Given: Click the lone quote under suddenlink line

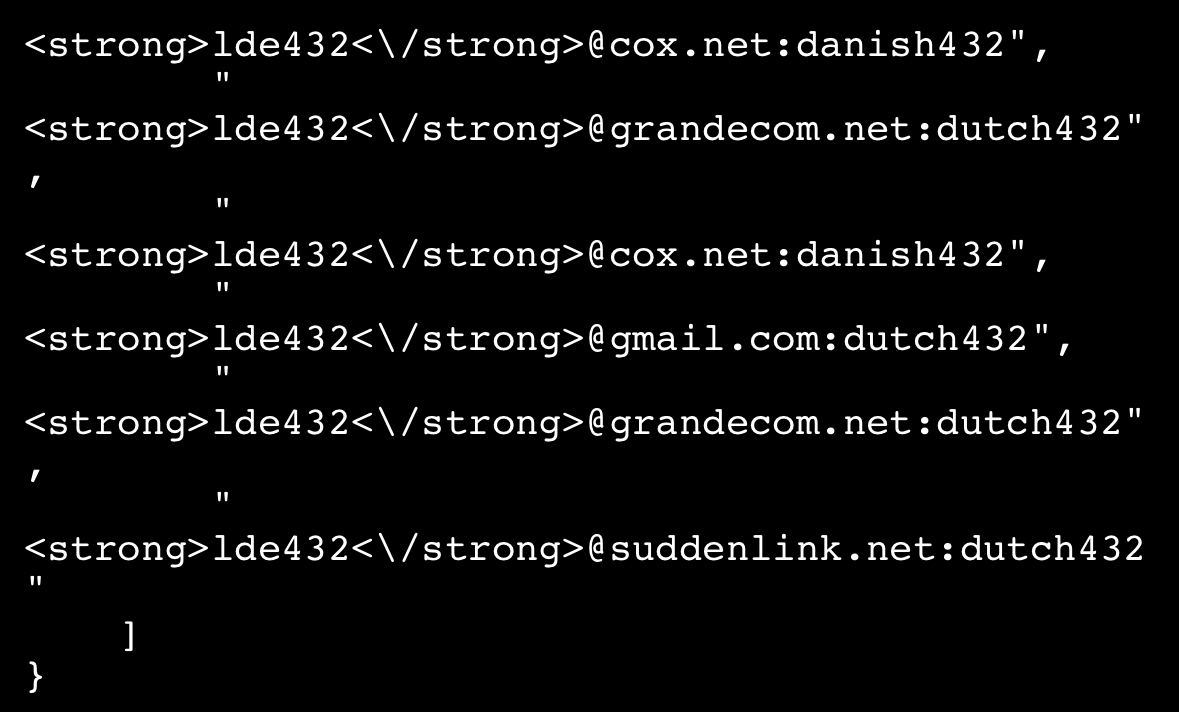Looking at the screenshot, I should 35,583.
